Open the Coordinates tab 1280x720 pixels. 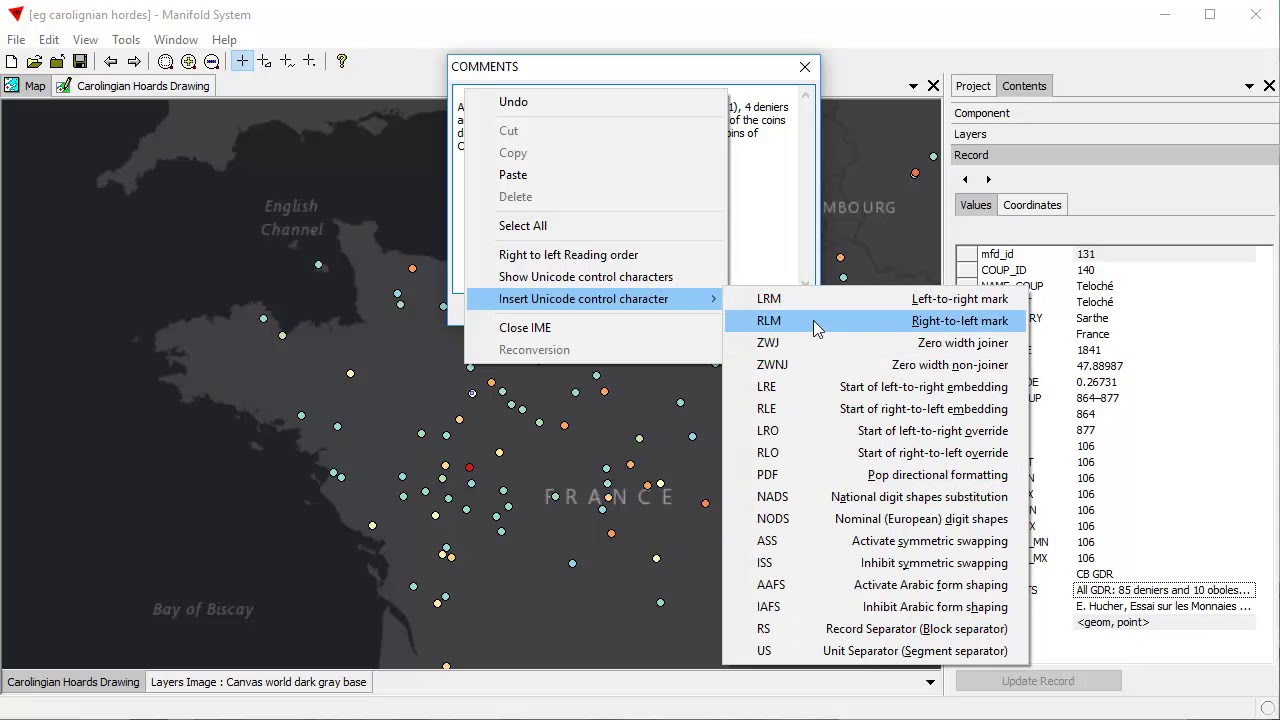1032,205
